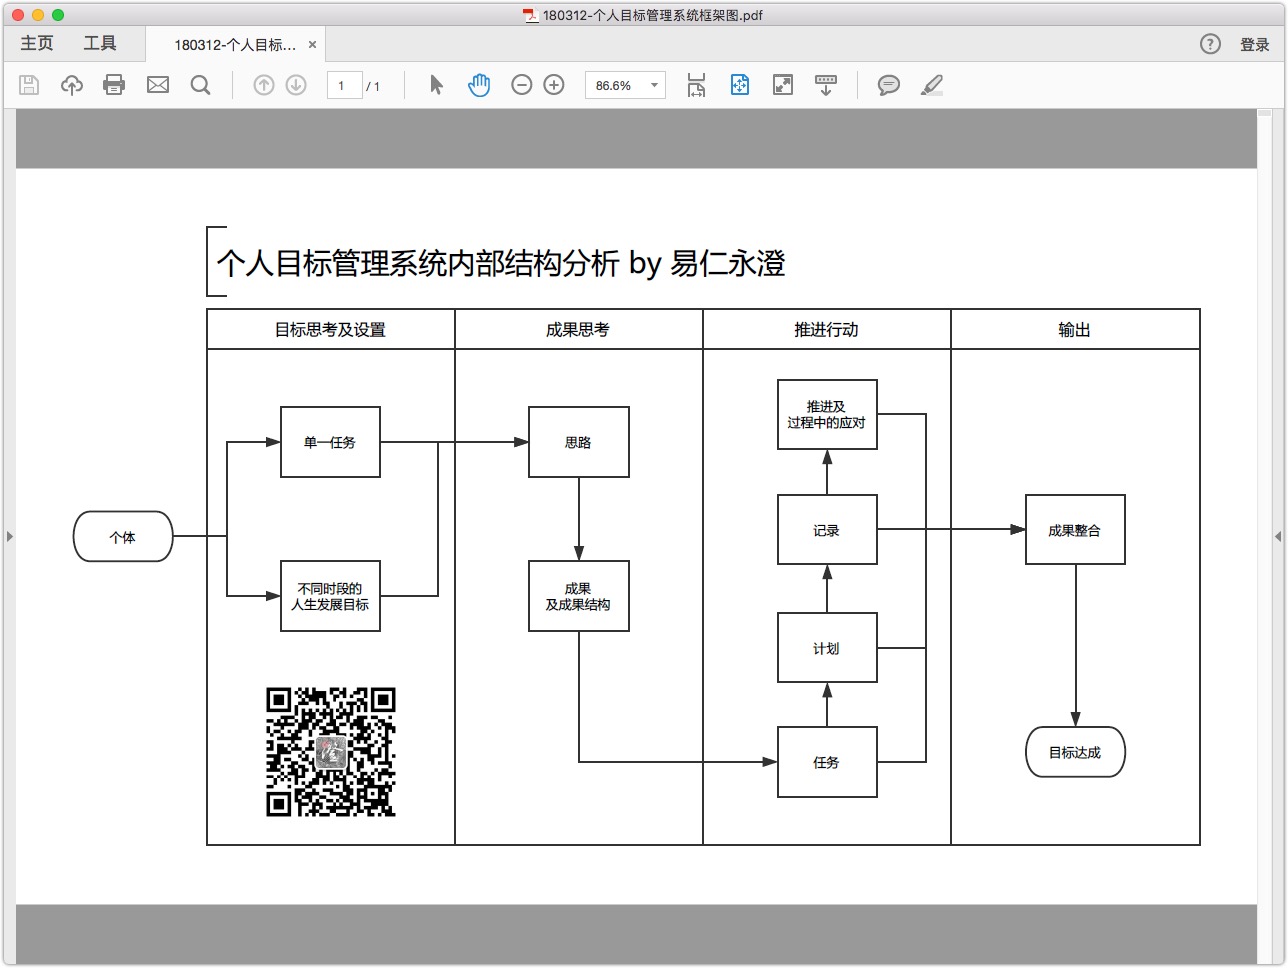The height and width of the screenshot is (968, 1288).
Task: Toggle fit to full page view
Action: [x=740, y=85]
